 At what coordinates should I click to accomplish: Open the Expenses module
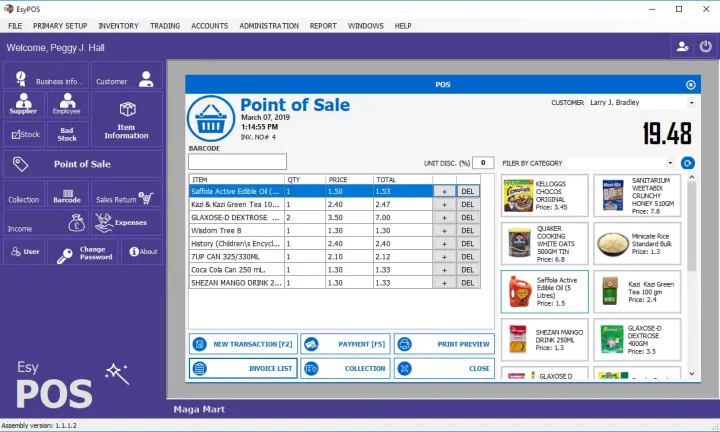(x=127, y=223)
